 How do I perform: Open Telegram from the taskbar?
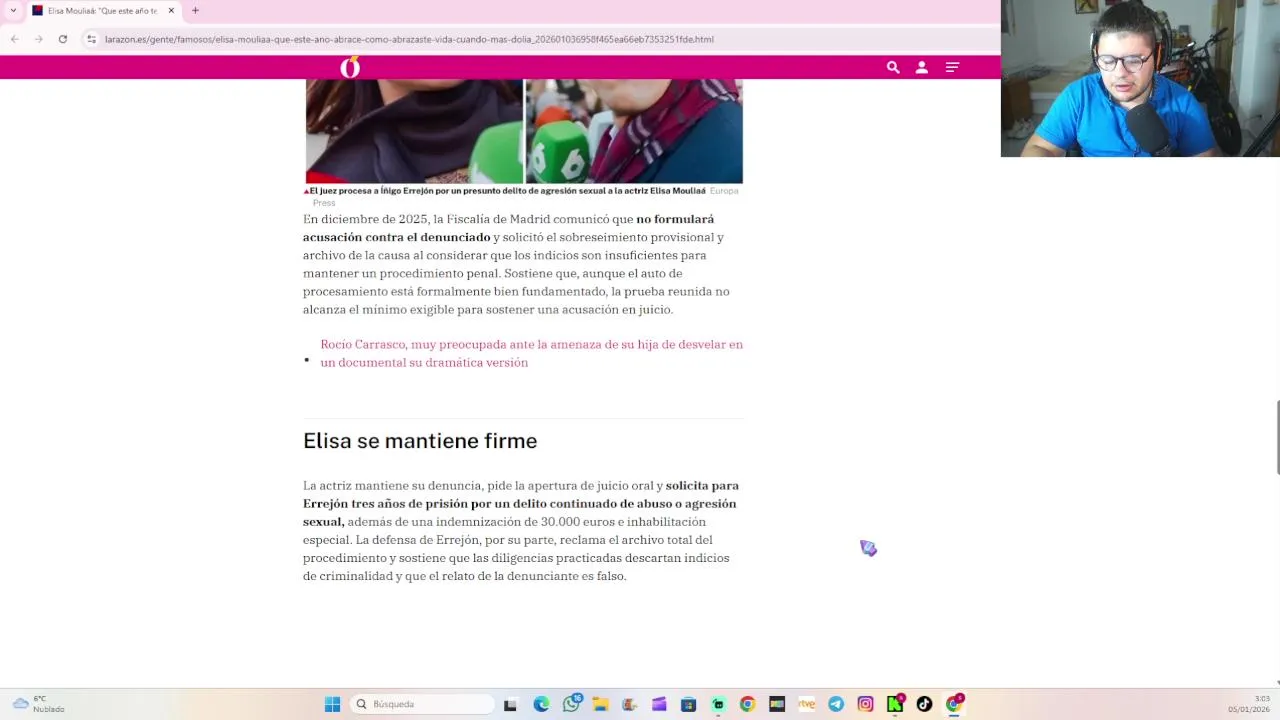[836, 704]
